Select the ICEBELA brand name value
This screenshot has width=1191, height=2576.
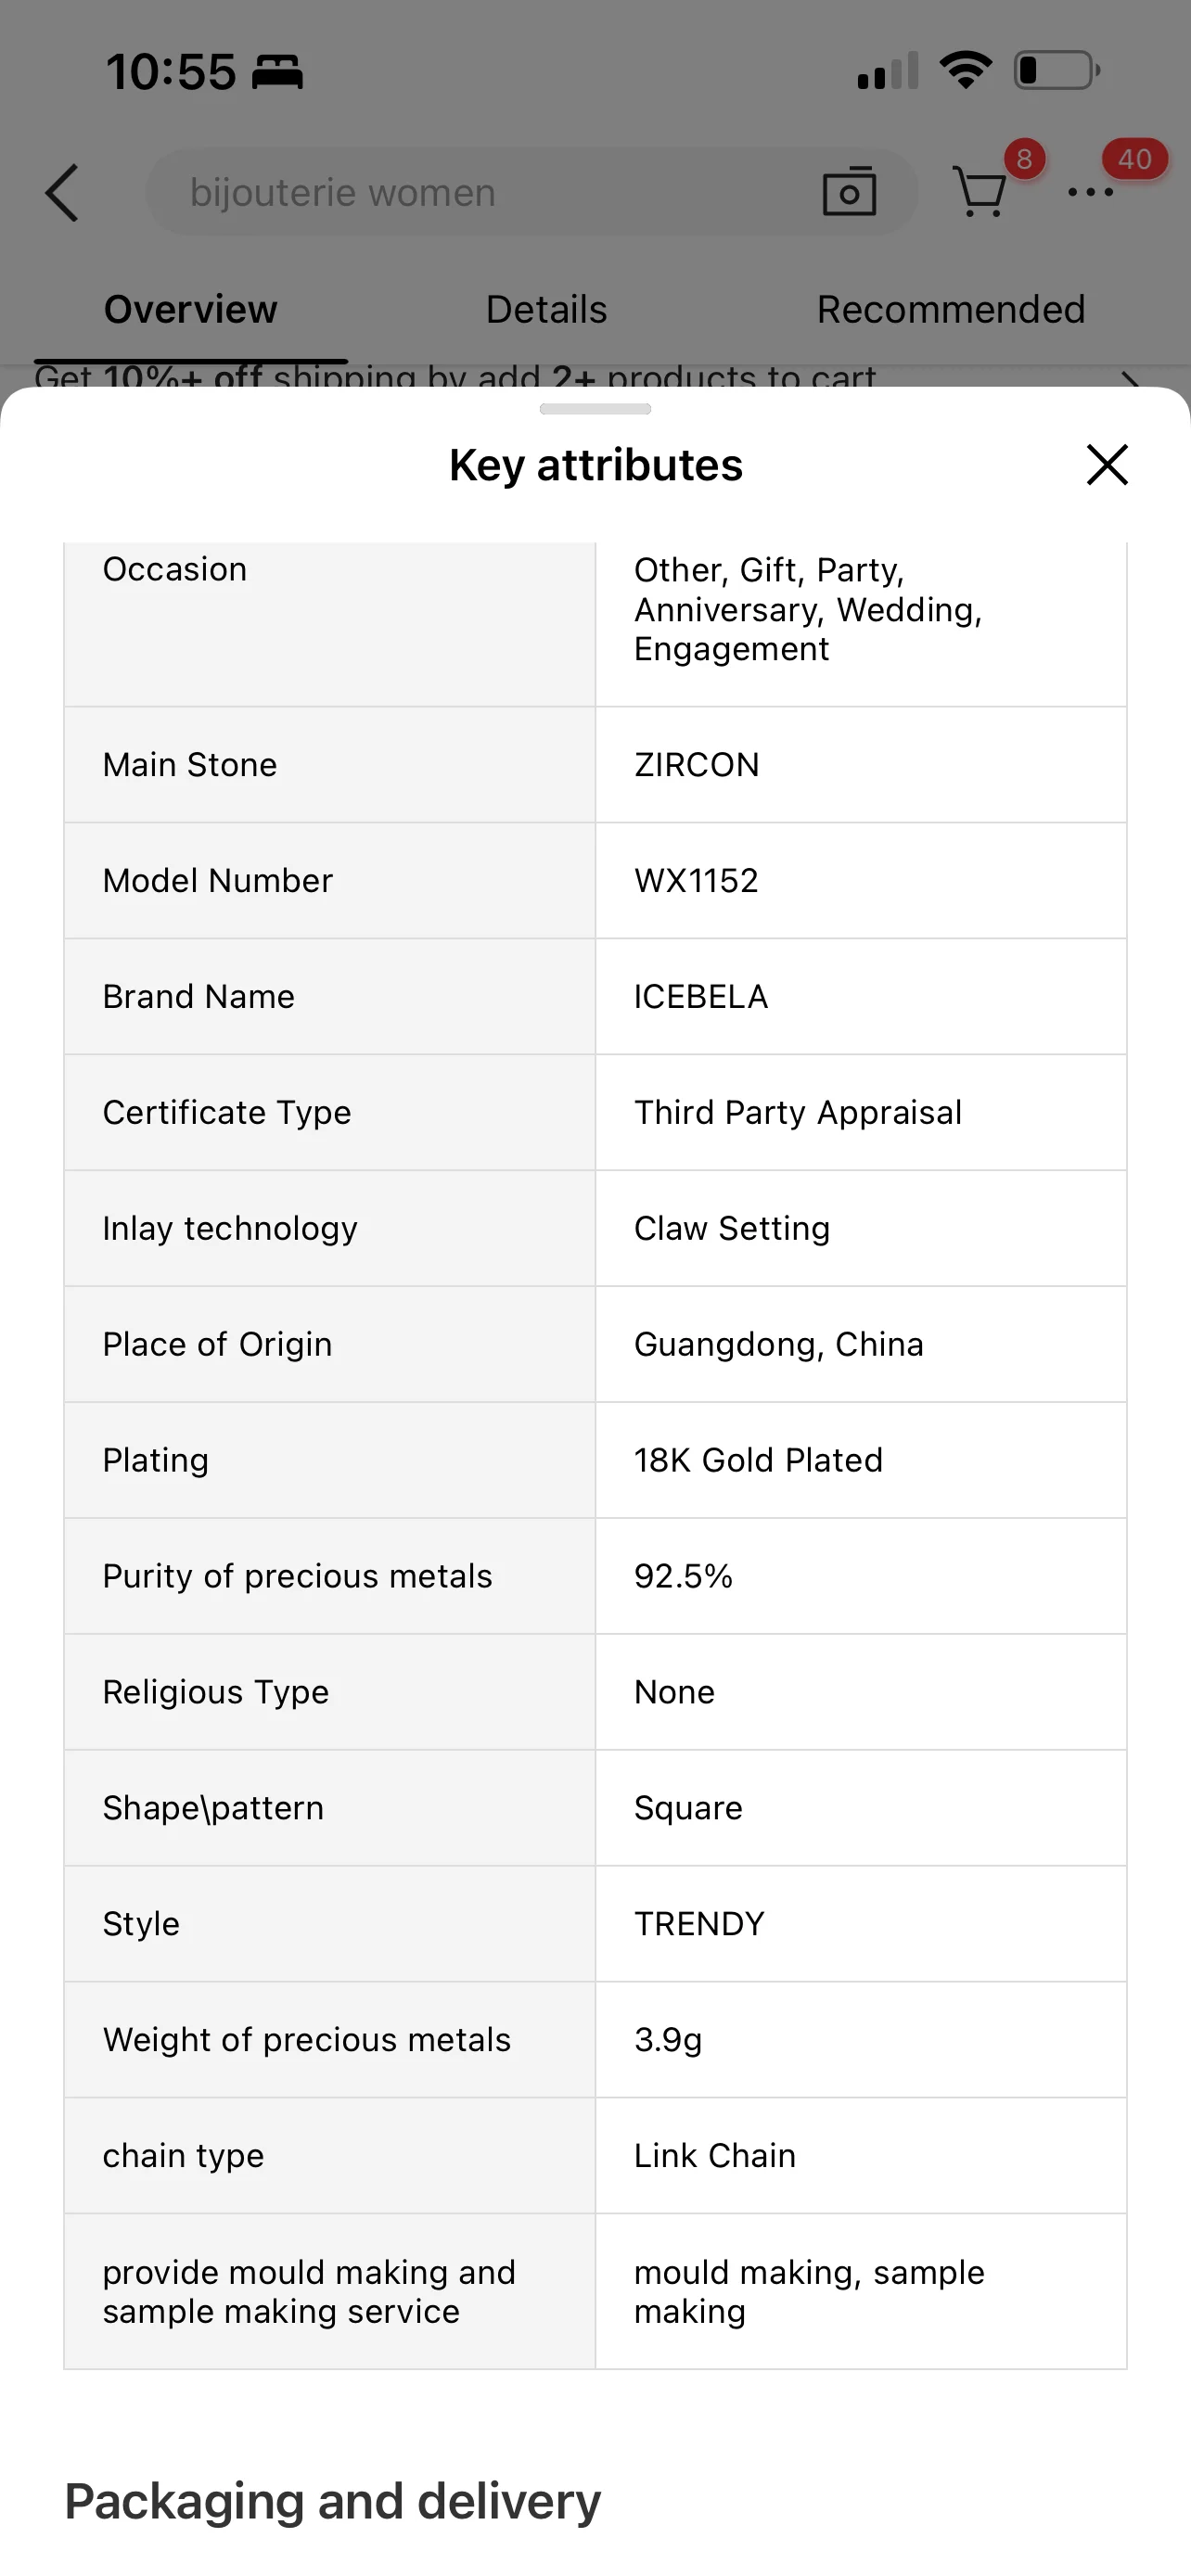[x=701, y=997]
